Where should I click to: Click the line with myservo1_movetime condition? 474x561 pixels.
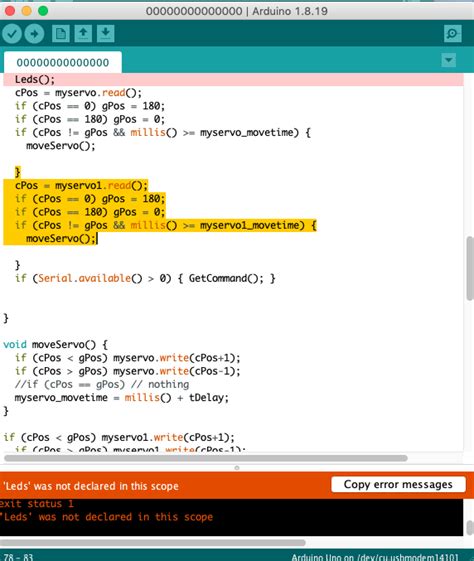coord(166,225)
